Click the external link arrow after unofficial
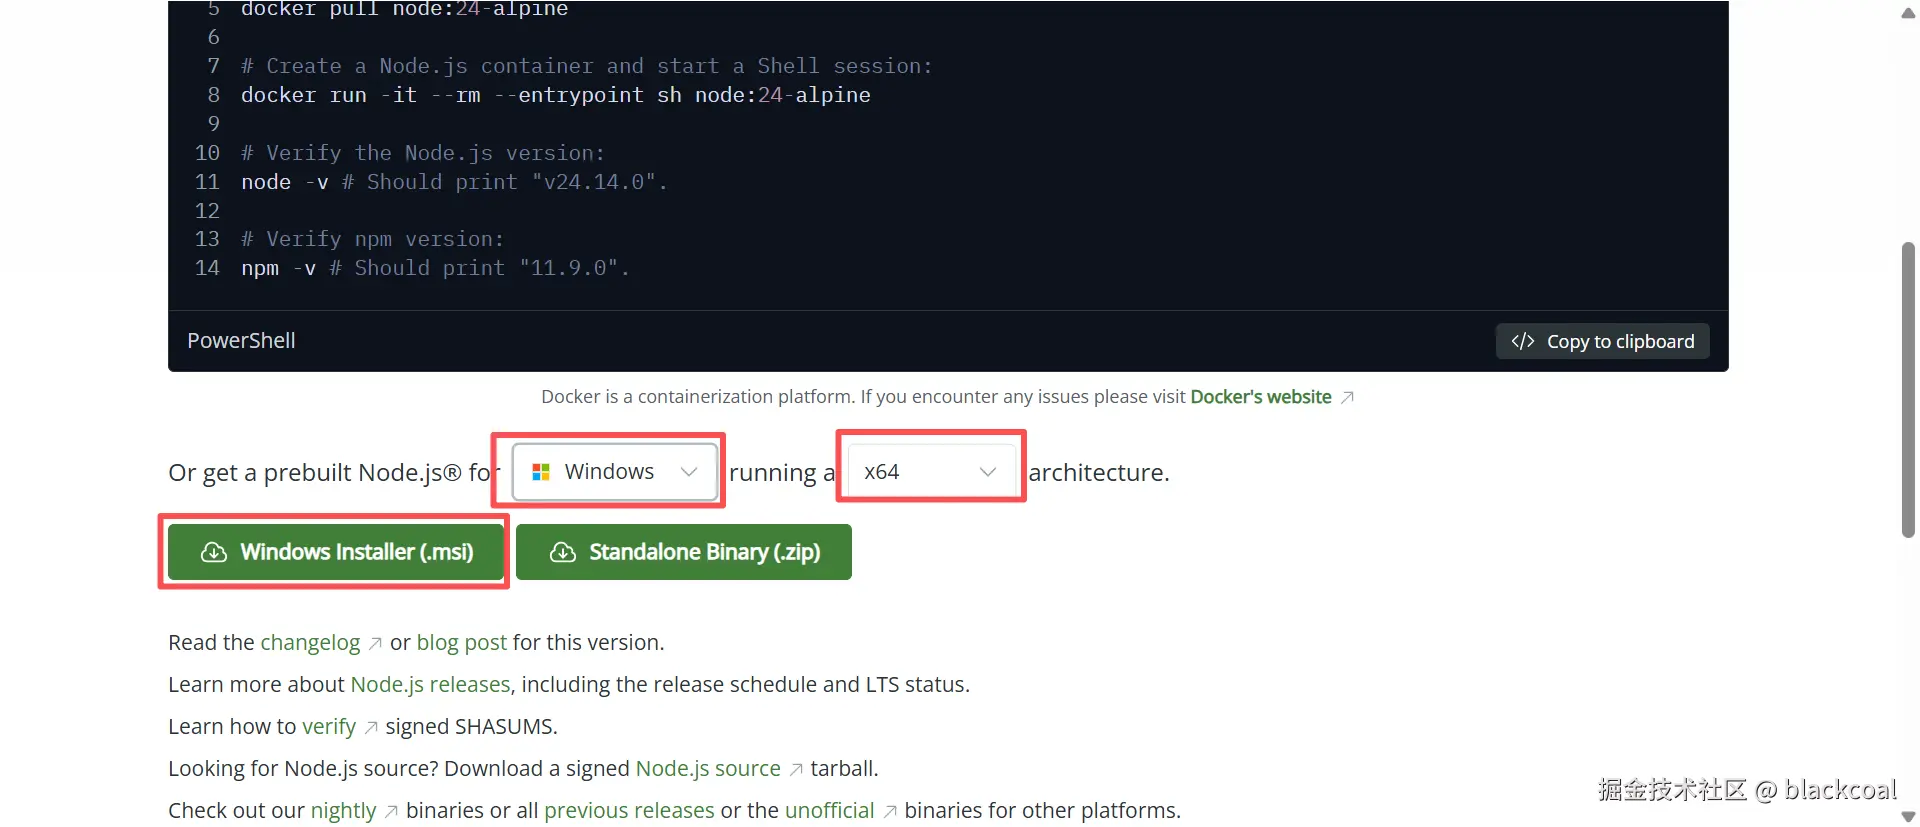This screenshot has width=1920, height=827. pyautogui.click(x=890, y=812)
